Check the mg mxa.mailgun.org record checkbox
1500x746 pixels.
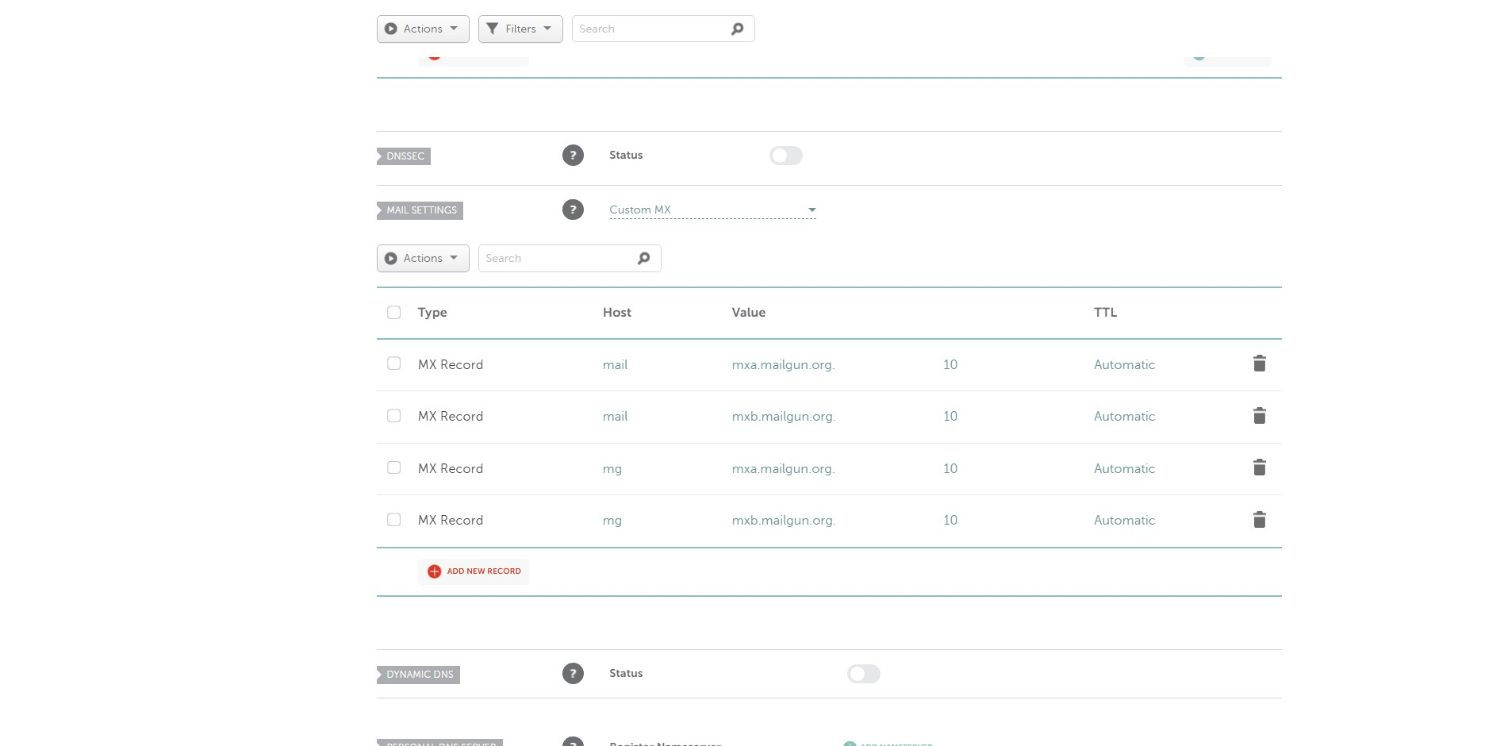394,468
